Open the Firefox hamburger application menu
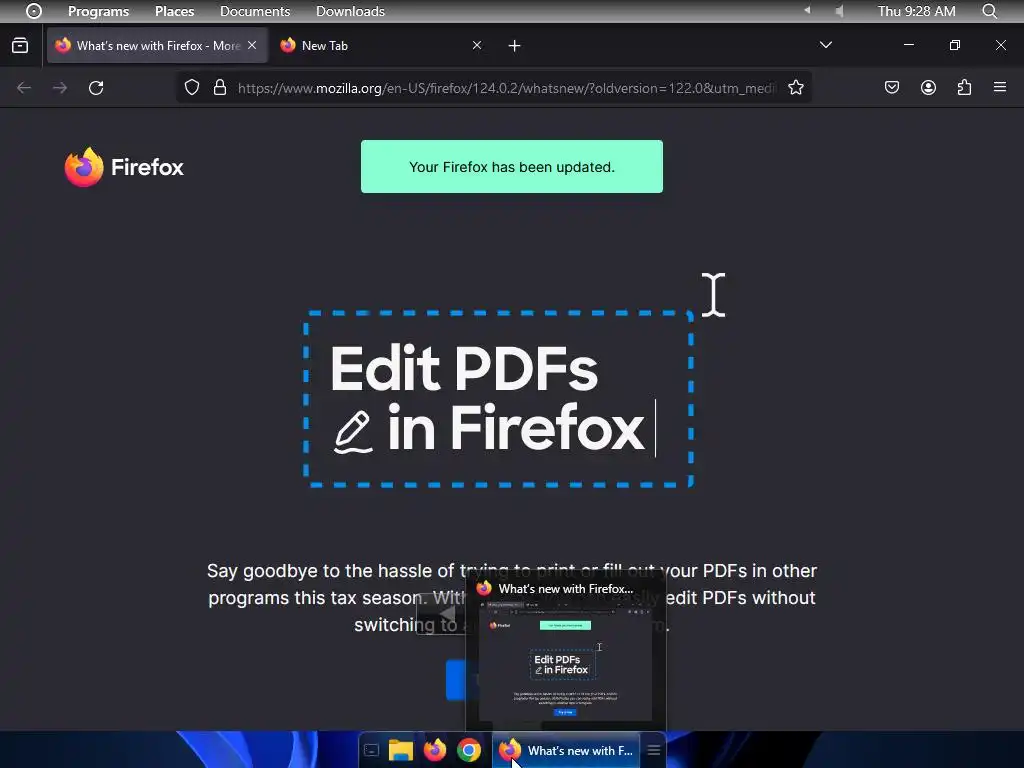The image size is (1024, 768). click(1000, 87)
